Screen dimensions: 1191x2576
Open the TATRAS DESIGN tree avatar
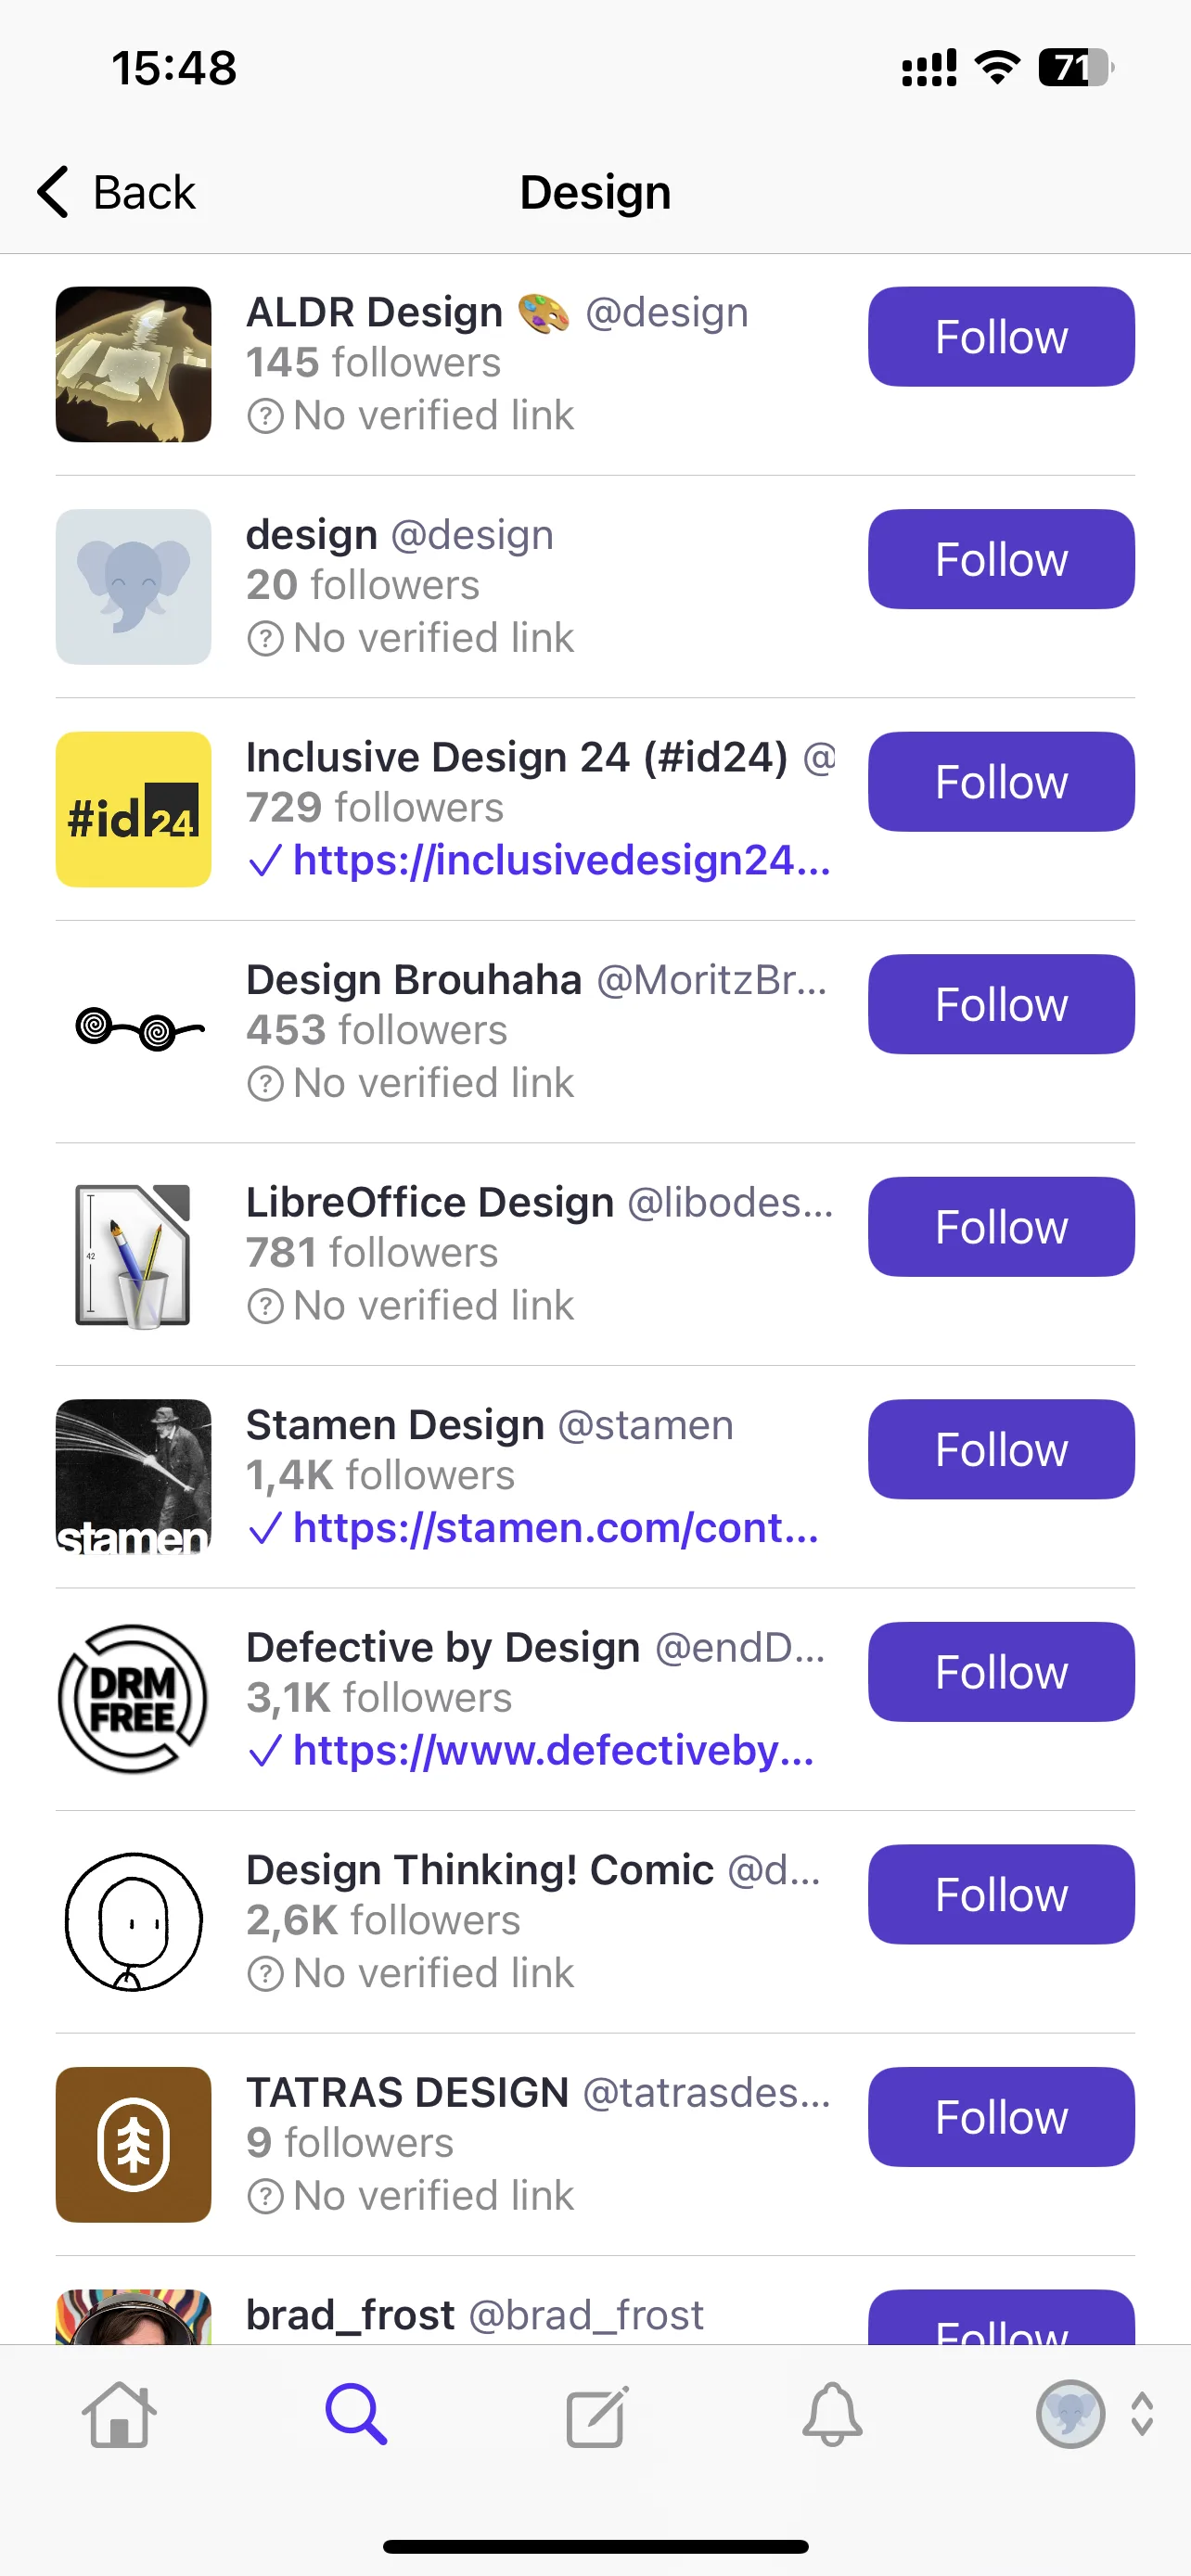tap(133, 2144)
